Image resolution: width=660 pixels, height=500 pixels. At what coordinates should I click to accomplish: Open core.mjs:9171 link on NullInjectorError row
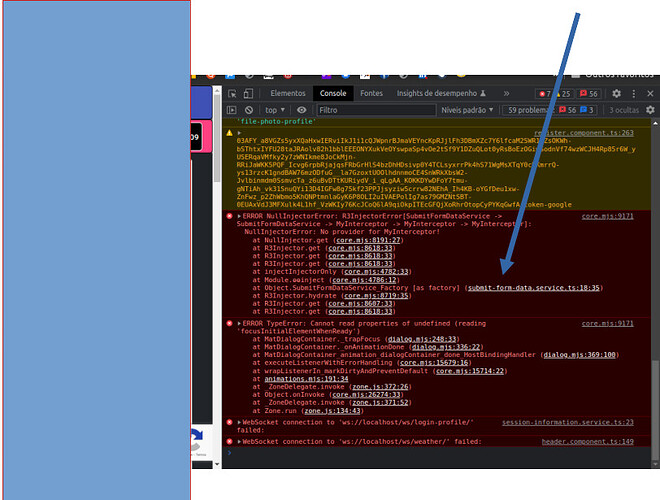607,216
